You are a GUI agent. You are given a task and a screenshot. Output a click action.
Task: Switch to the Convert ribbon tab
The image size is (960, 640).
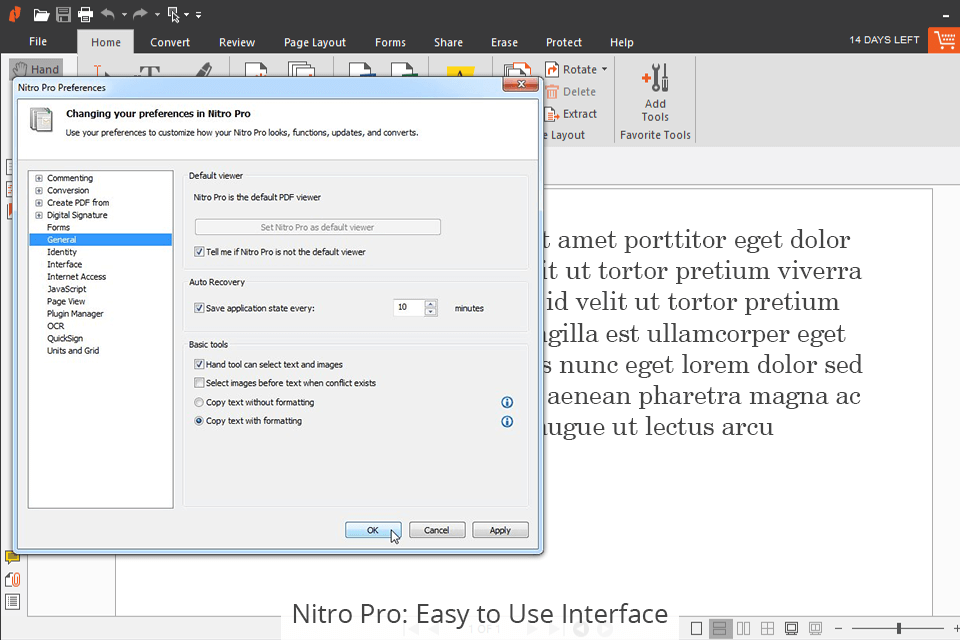[170, 42]
